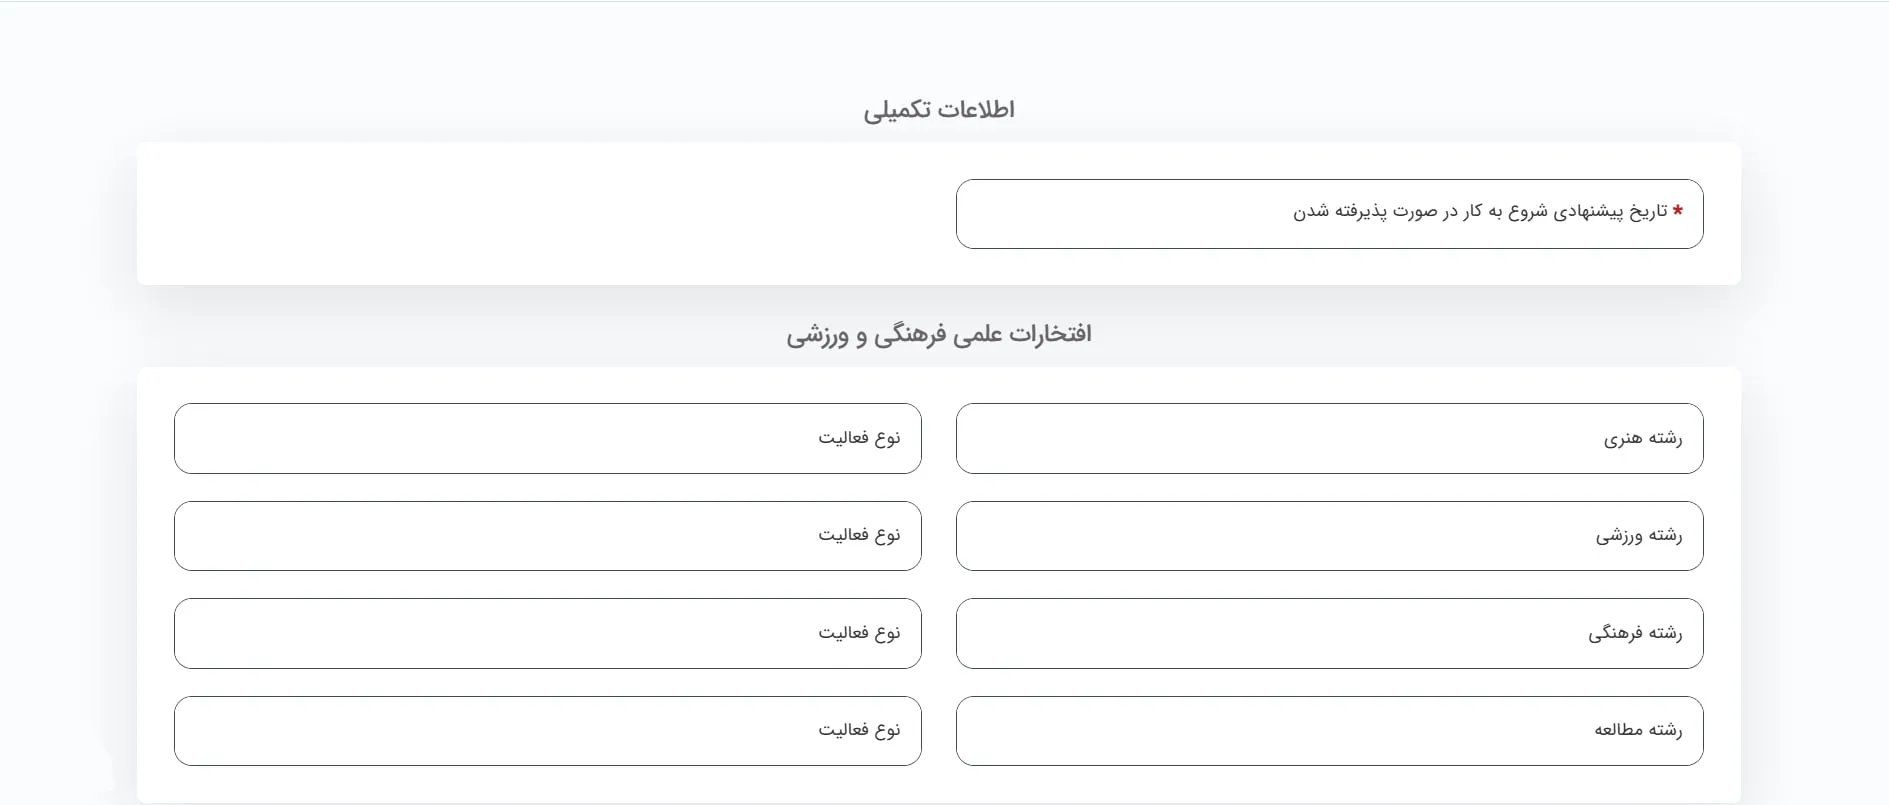Click the اطلاعات تکمیلی section heading
The height and width of the screenshot is (805, 1889).
(x=938, y=110)
